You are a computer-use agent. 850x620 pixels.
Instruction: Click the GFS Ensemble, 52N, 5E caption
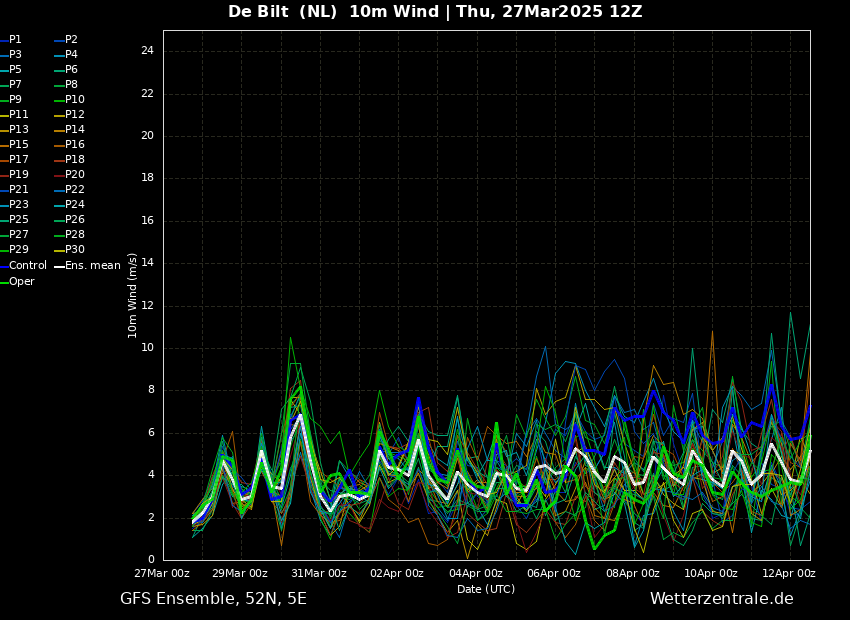[213, 599]
